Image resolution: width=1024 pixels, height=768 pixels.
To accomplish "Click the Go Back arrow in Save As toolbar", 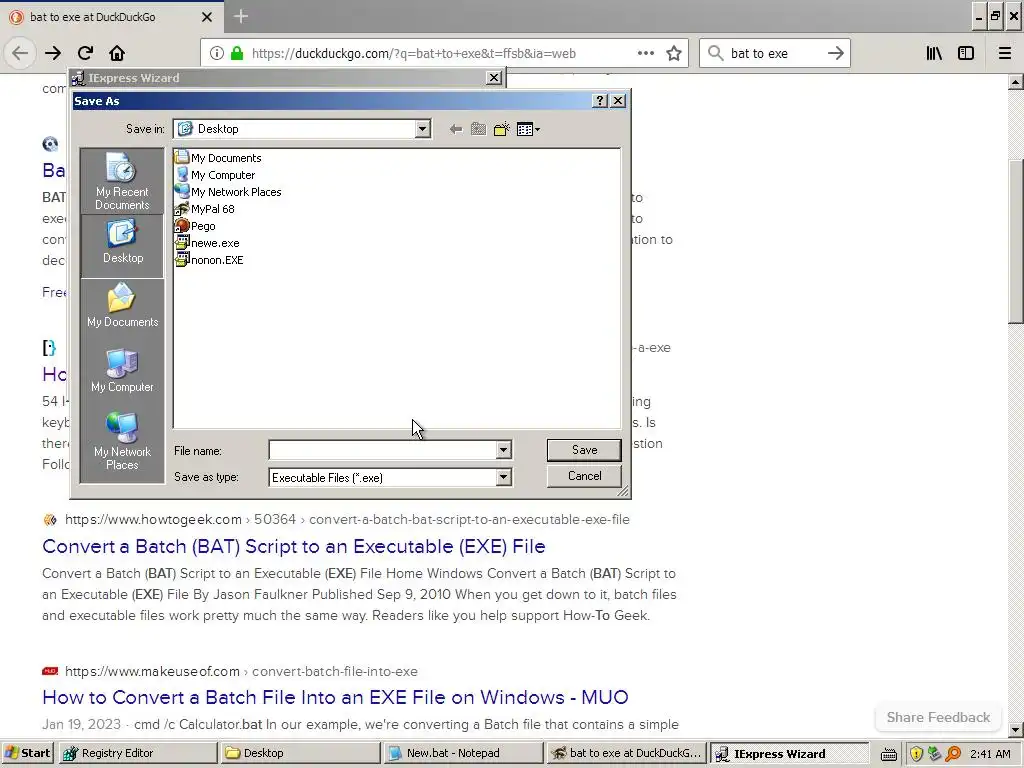I will click(x=456, y=129).
